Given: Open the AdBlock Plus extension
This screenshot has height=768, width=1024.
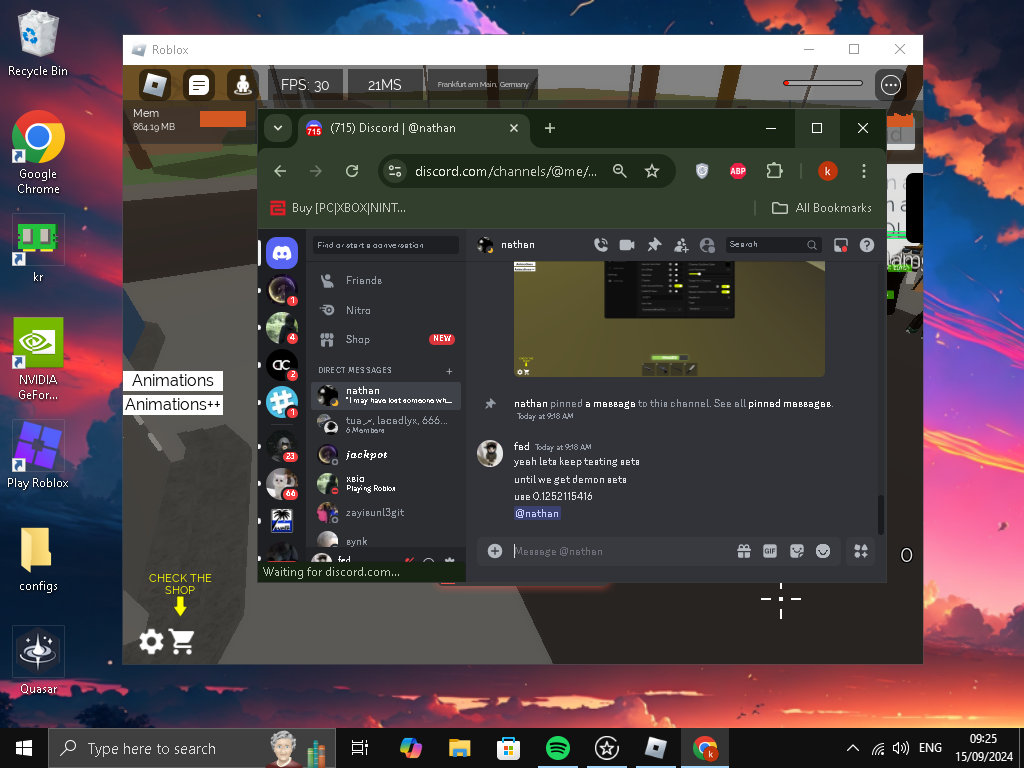Looking at the screenshot, I should click(738, 171).
